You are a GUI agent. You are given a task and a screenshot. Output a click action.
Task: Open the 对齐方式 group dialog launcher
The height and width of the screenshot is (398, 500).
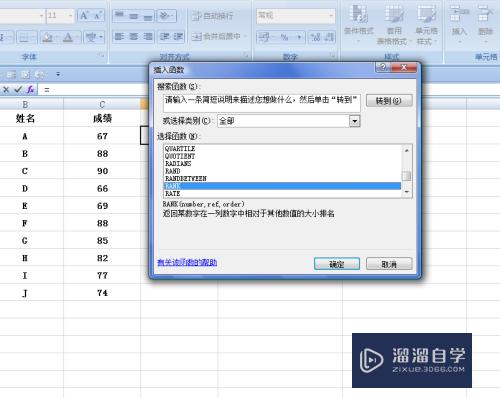tap(246, 55)
